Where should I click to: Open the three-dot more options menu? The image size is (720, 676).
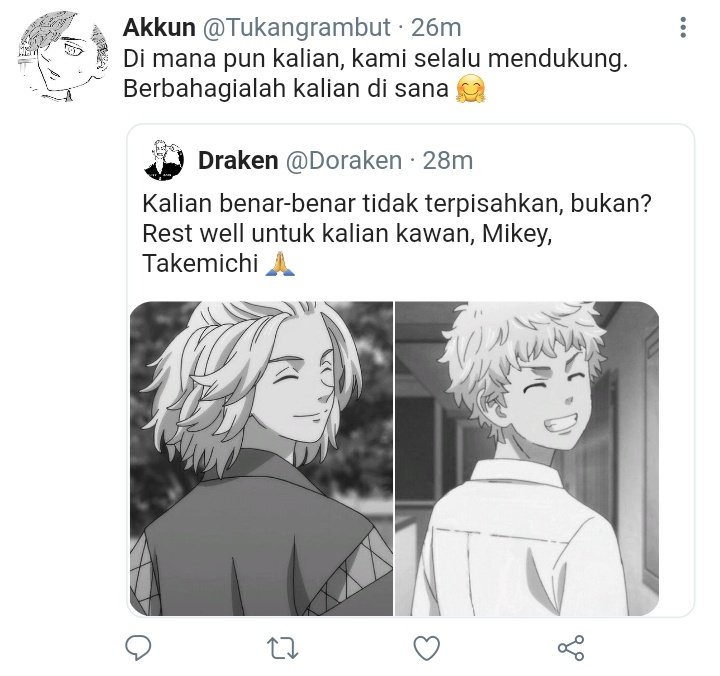pyautogui.click(x=683, y=28)
